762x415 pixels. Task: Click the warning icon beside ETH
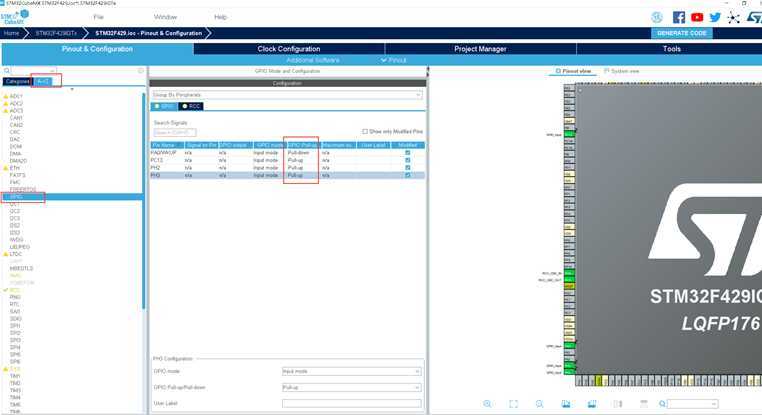pyautogui.click(x=6, y=168)
